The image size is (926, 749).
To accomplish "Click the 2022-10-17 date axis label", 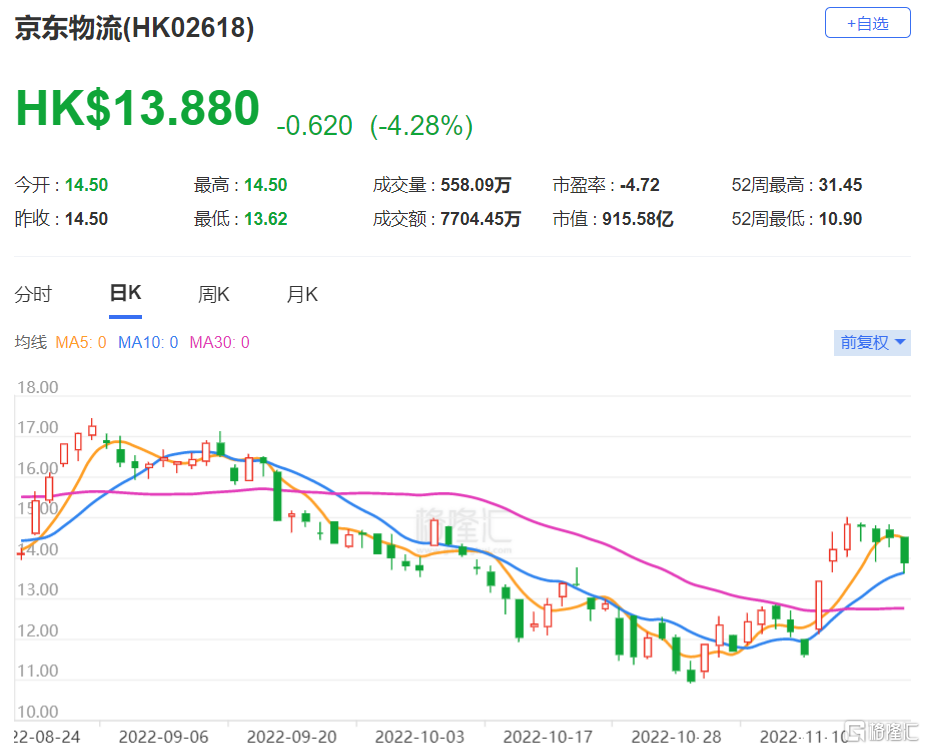I will [x=548, y=737].
